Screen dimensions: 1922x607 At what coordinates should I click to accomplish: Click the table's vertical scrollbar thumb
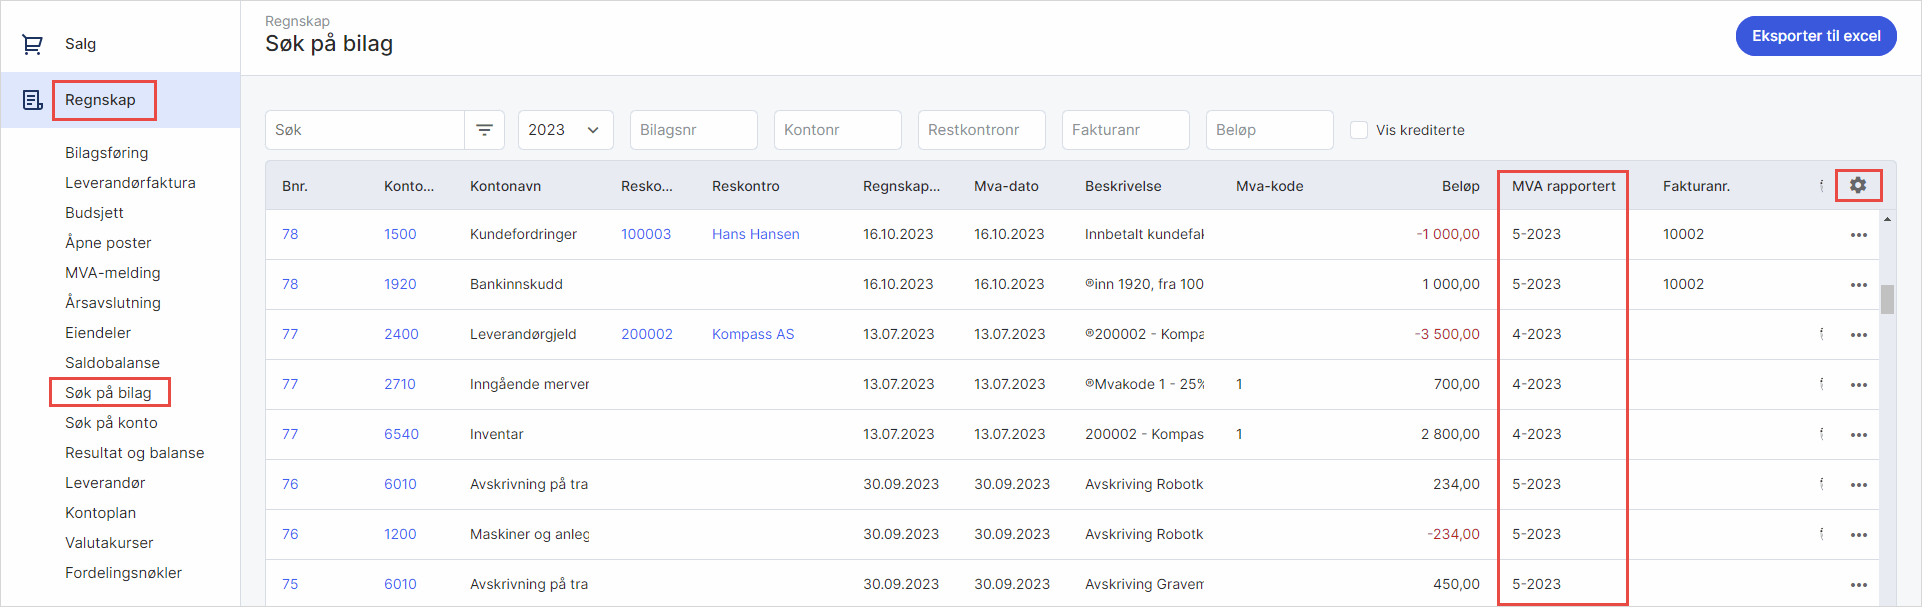1887,299
